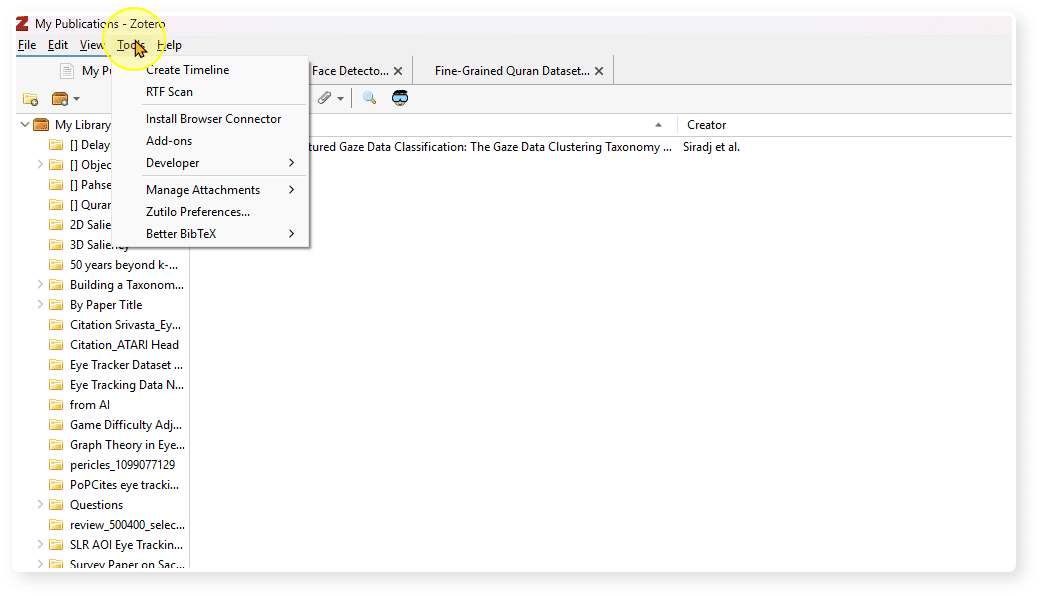Screen dimensions: 1040x596
Task: Click the New Library box icon
Action: pyautogui.click(x=60, y=99)
